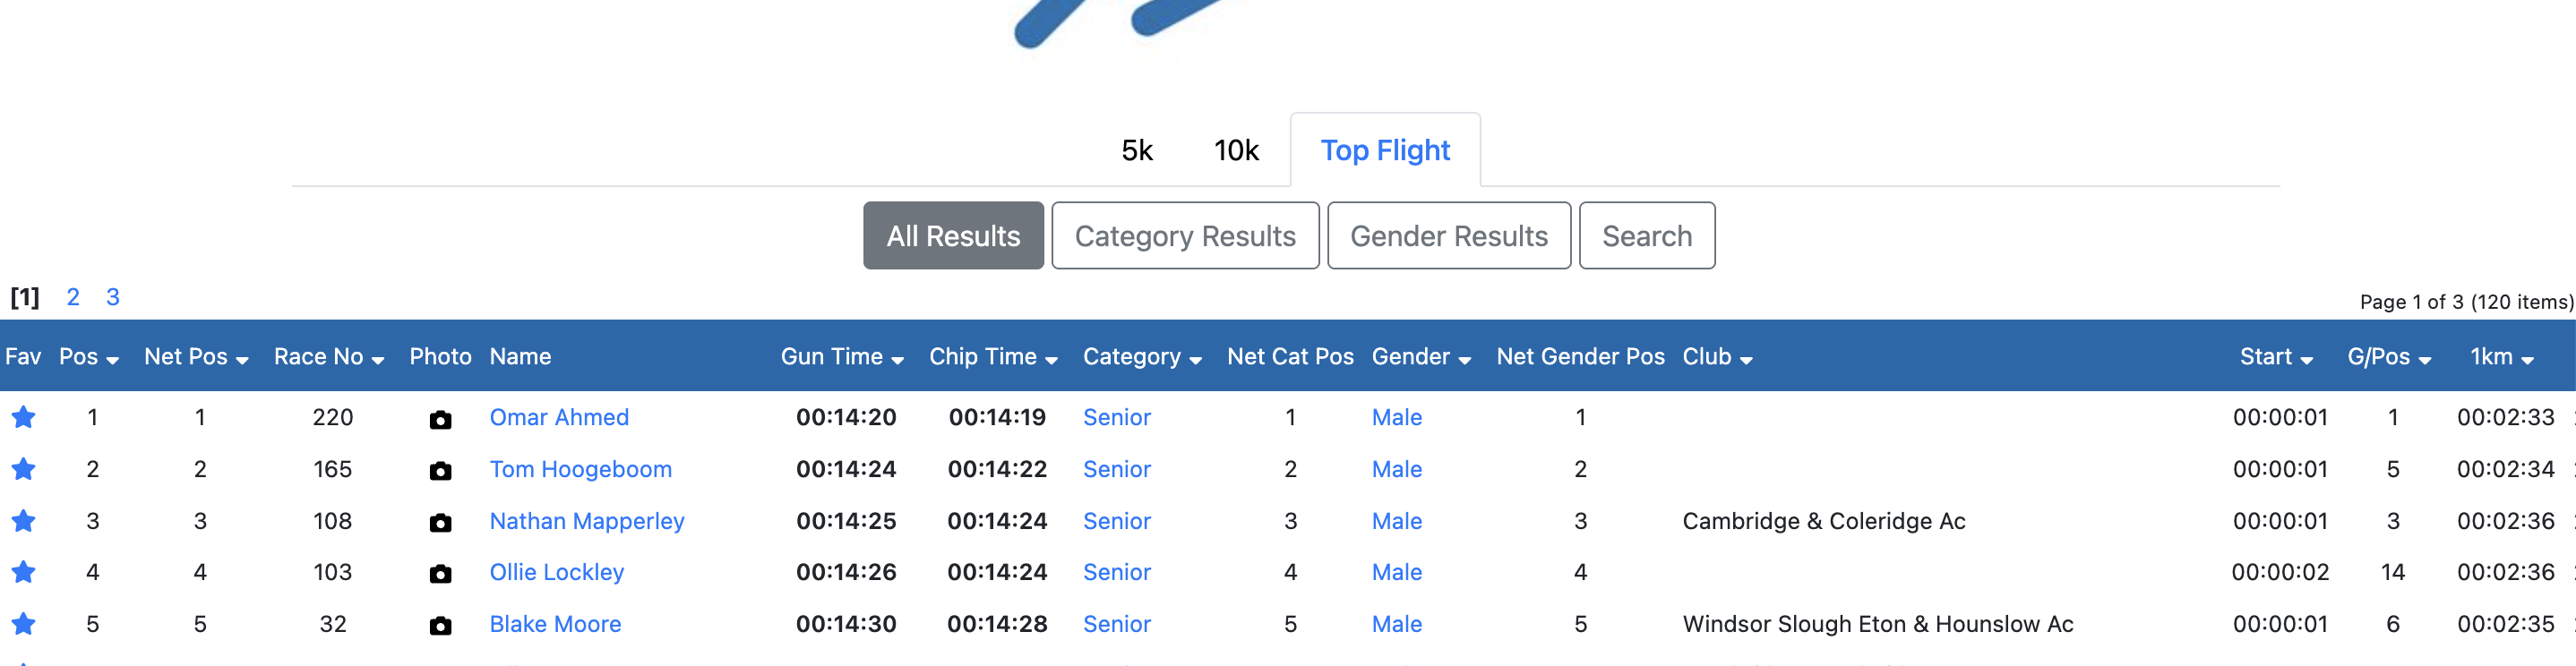The height and width of the screenshot is (666, 2576).
Task: Sort results by Chip Time column
Action: 992,357
